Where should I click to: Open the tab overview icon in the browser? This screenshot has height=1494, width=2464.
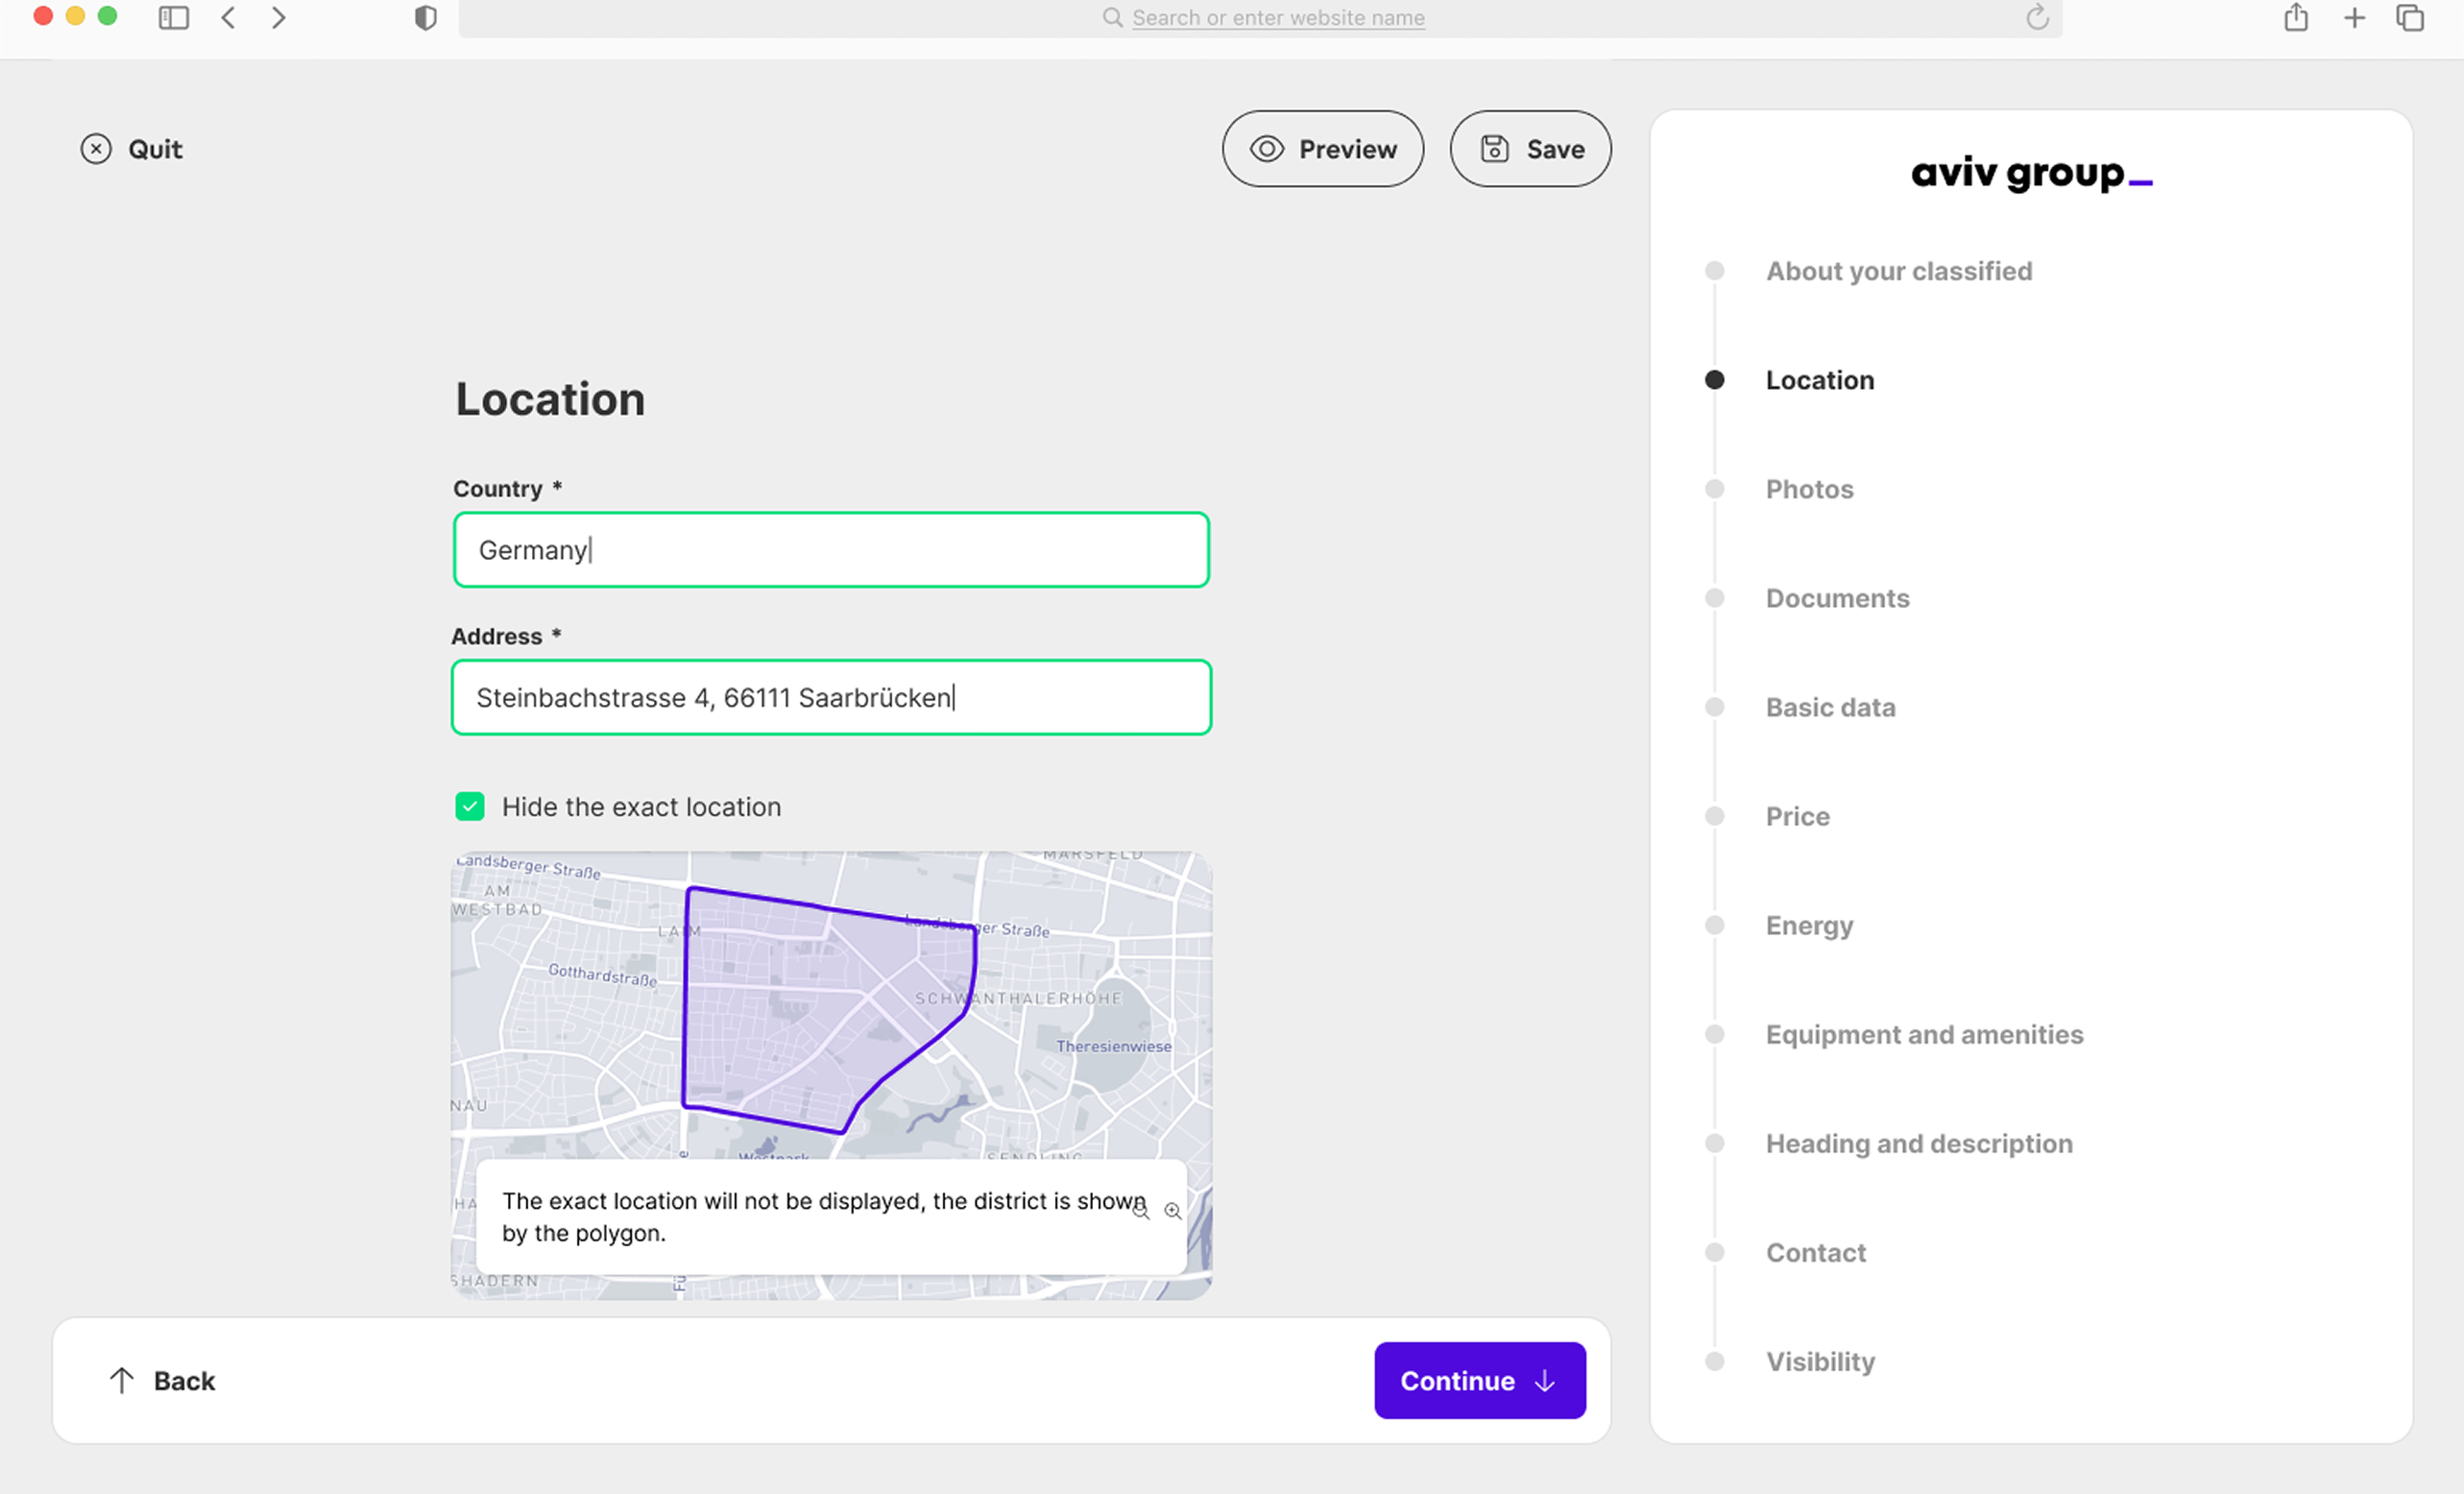(2408, 17)
